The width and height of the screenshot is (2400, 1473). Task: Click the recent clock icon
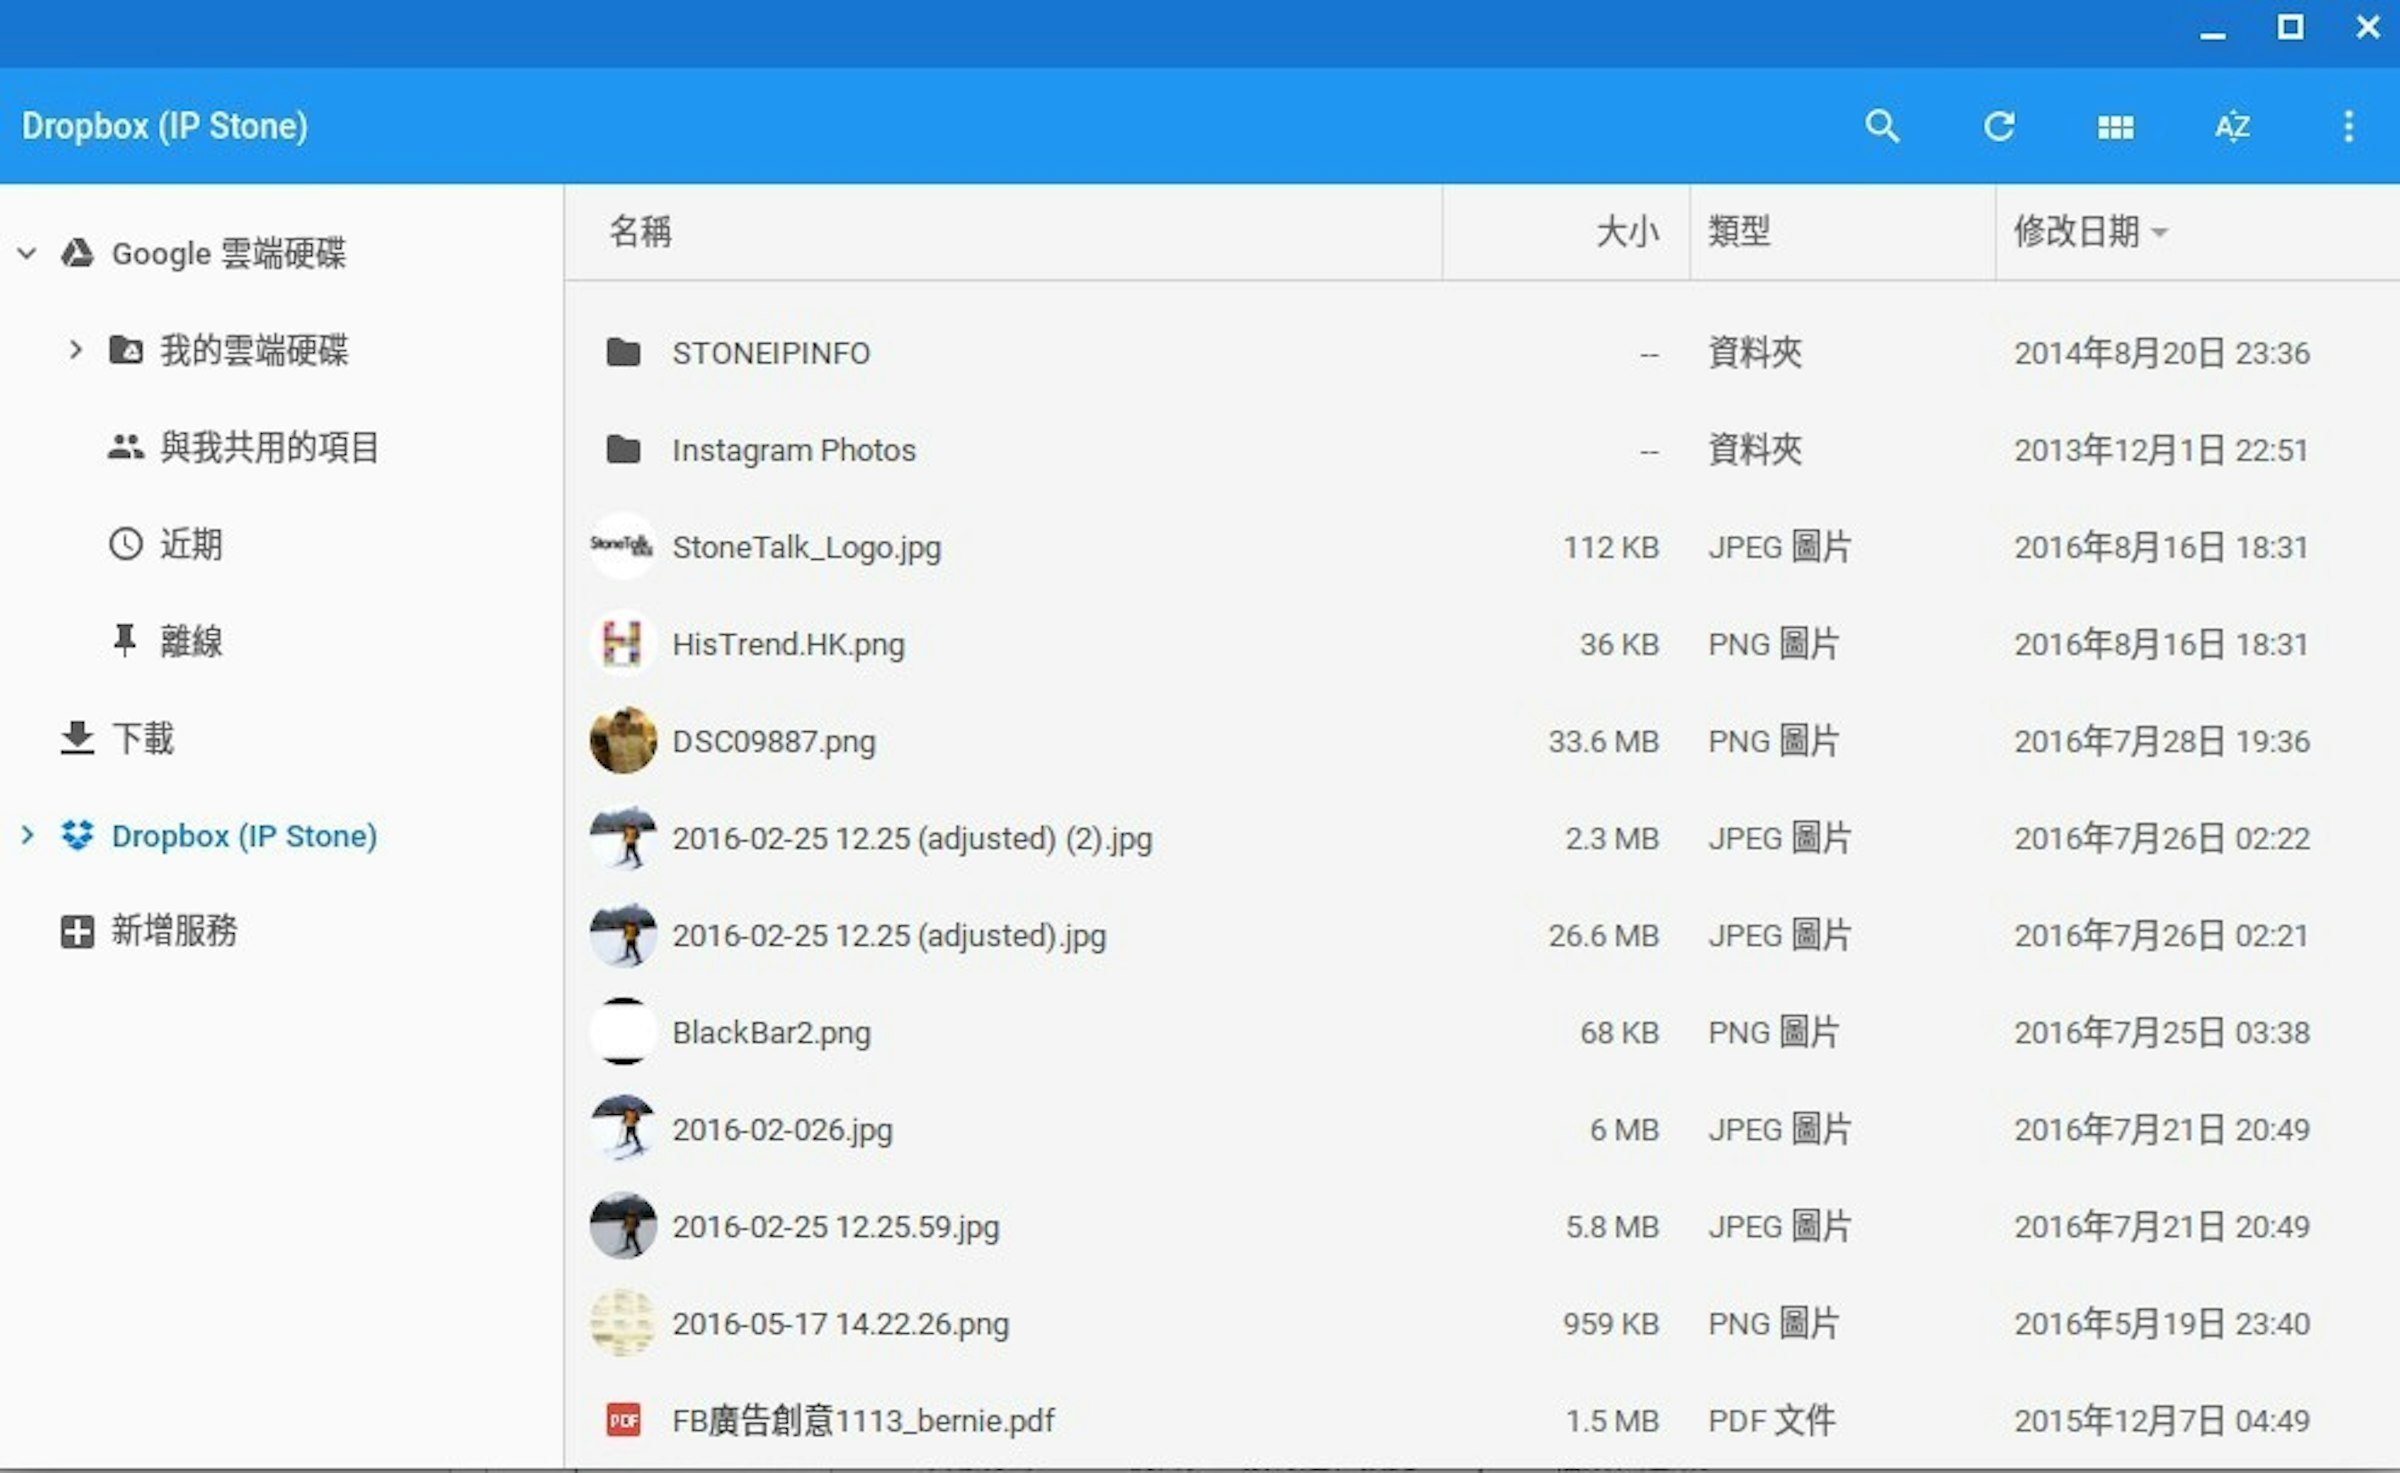(125, 544)
